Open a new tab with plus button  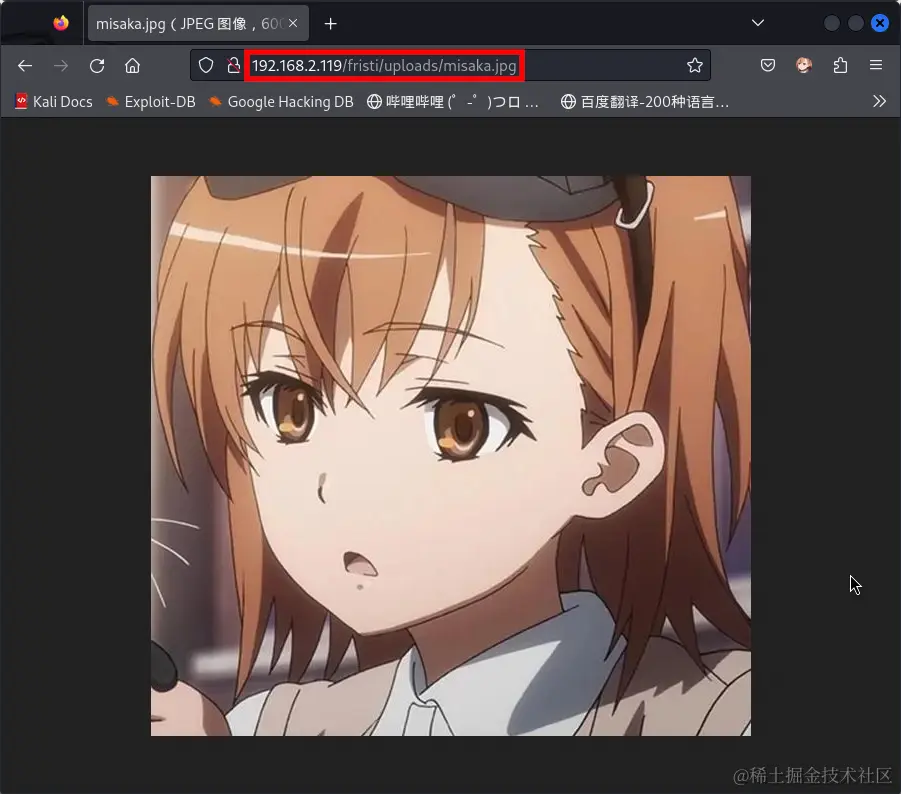(330, 24)
